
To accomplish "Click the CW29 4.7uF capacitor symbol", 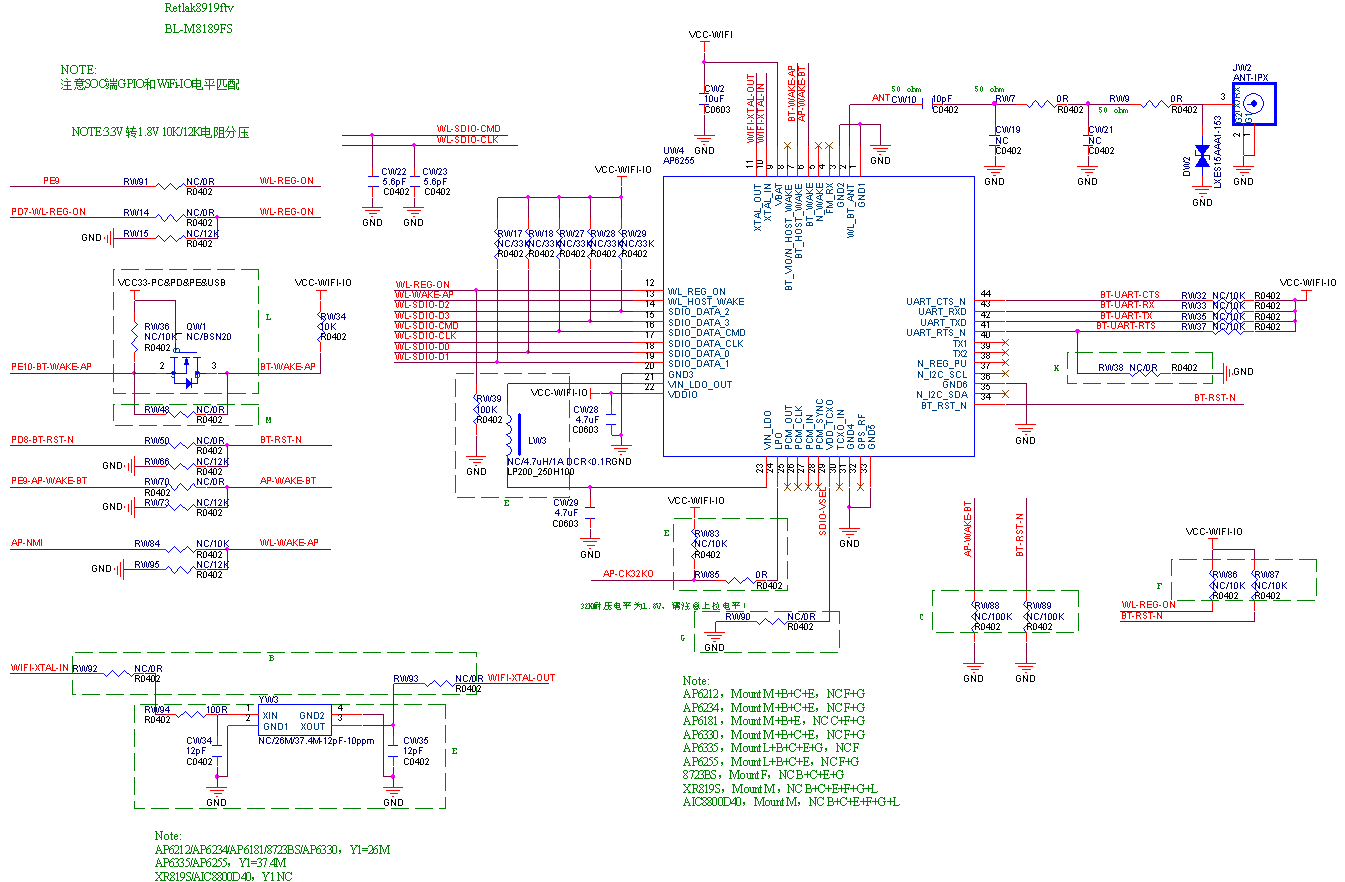I will 590,509.
